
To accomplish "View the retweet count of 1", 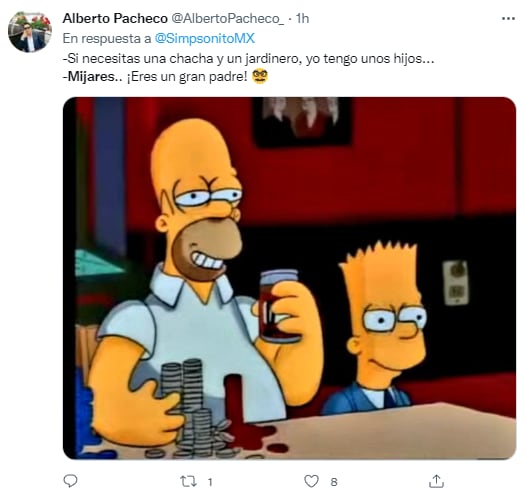I will click(210, 482).
